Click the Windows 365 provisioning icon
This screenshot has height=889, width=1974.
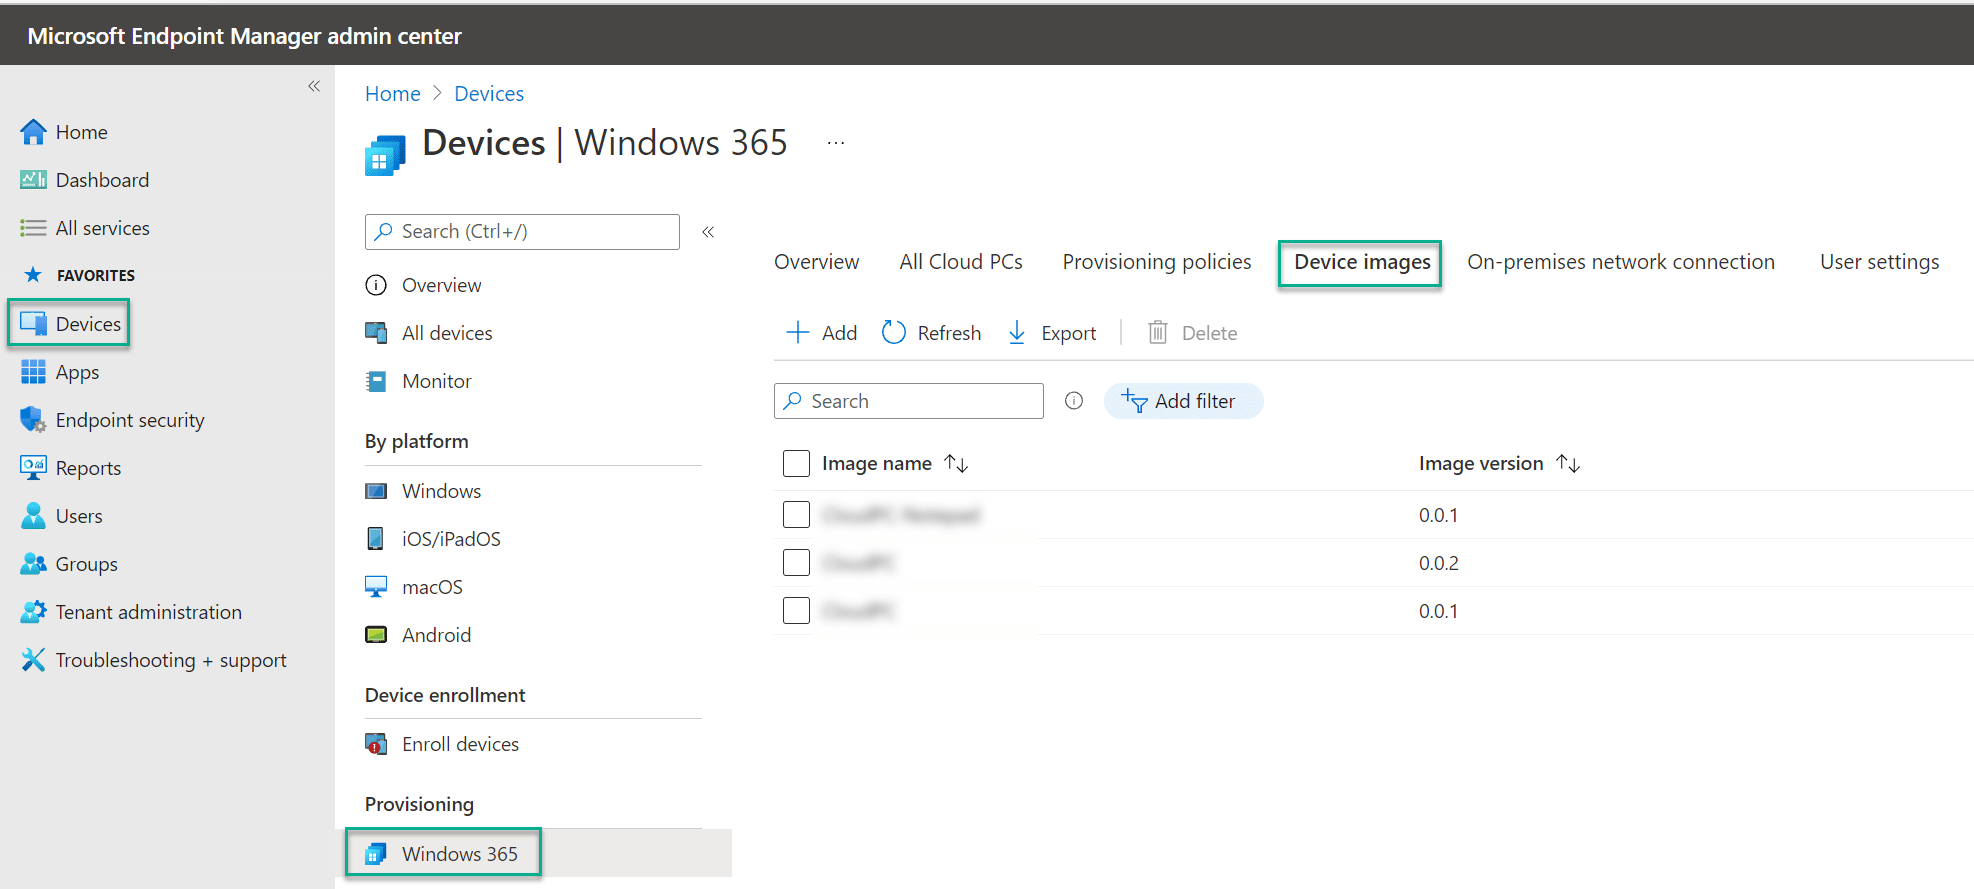click(376, 854)
